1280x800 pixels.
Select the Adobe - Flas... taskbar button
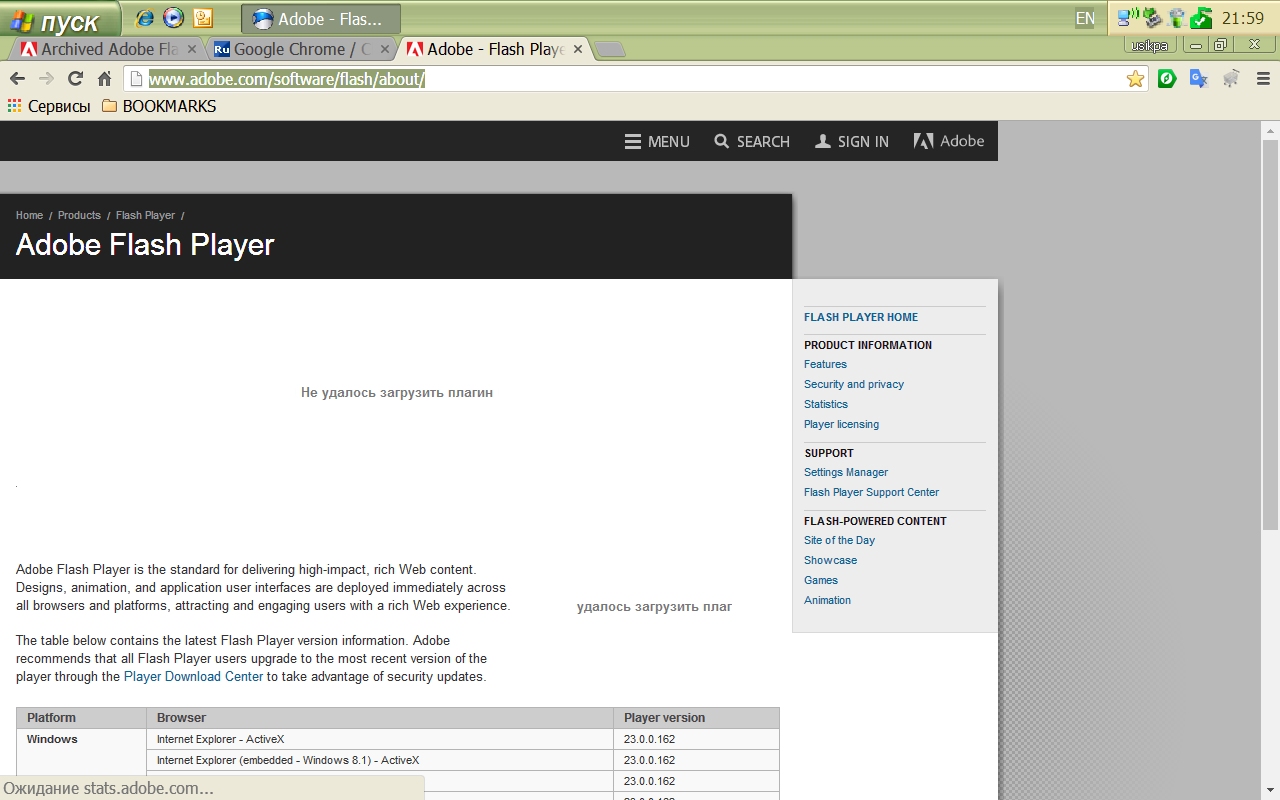coord(321,18)
